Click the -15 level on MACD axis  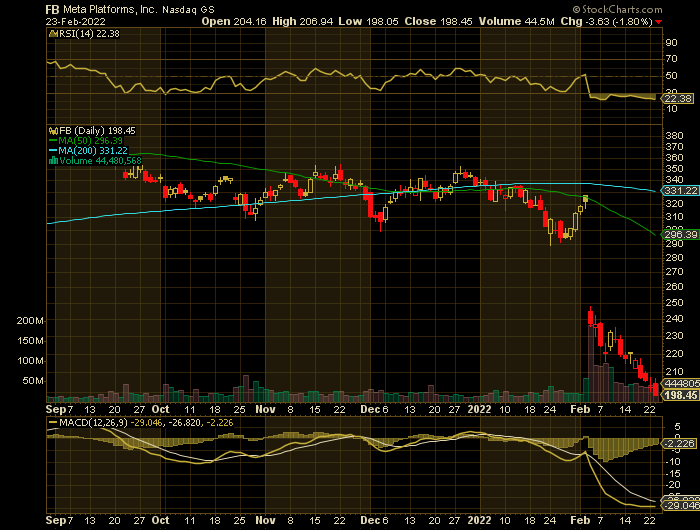(673, 474)
